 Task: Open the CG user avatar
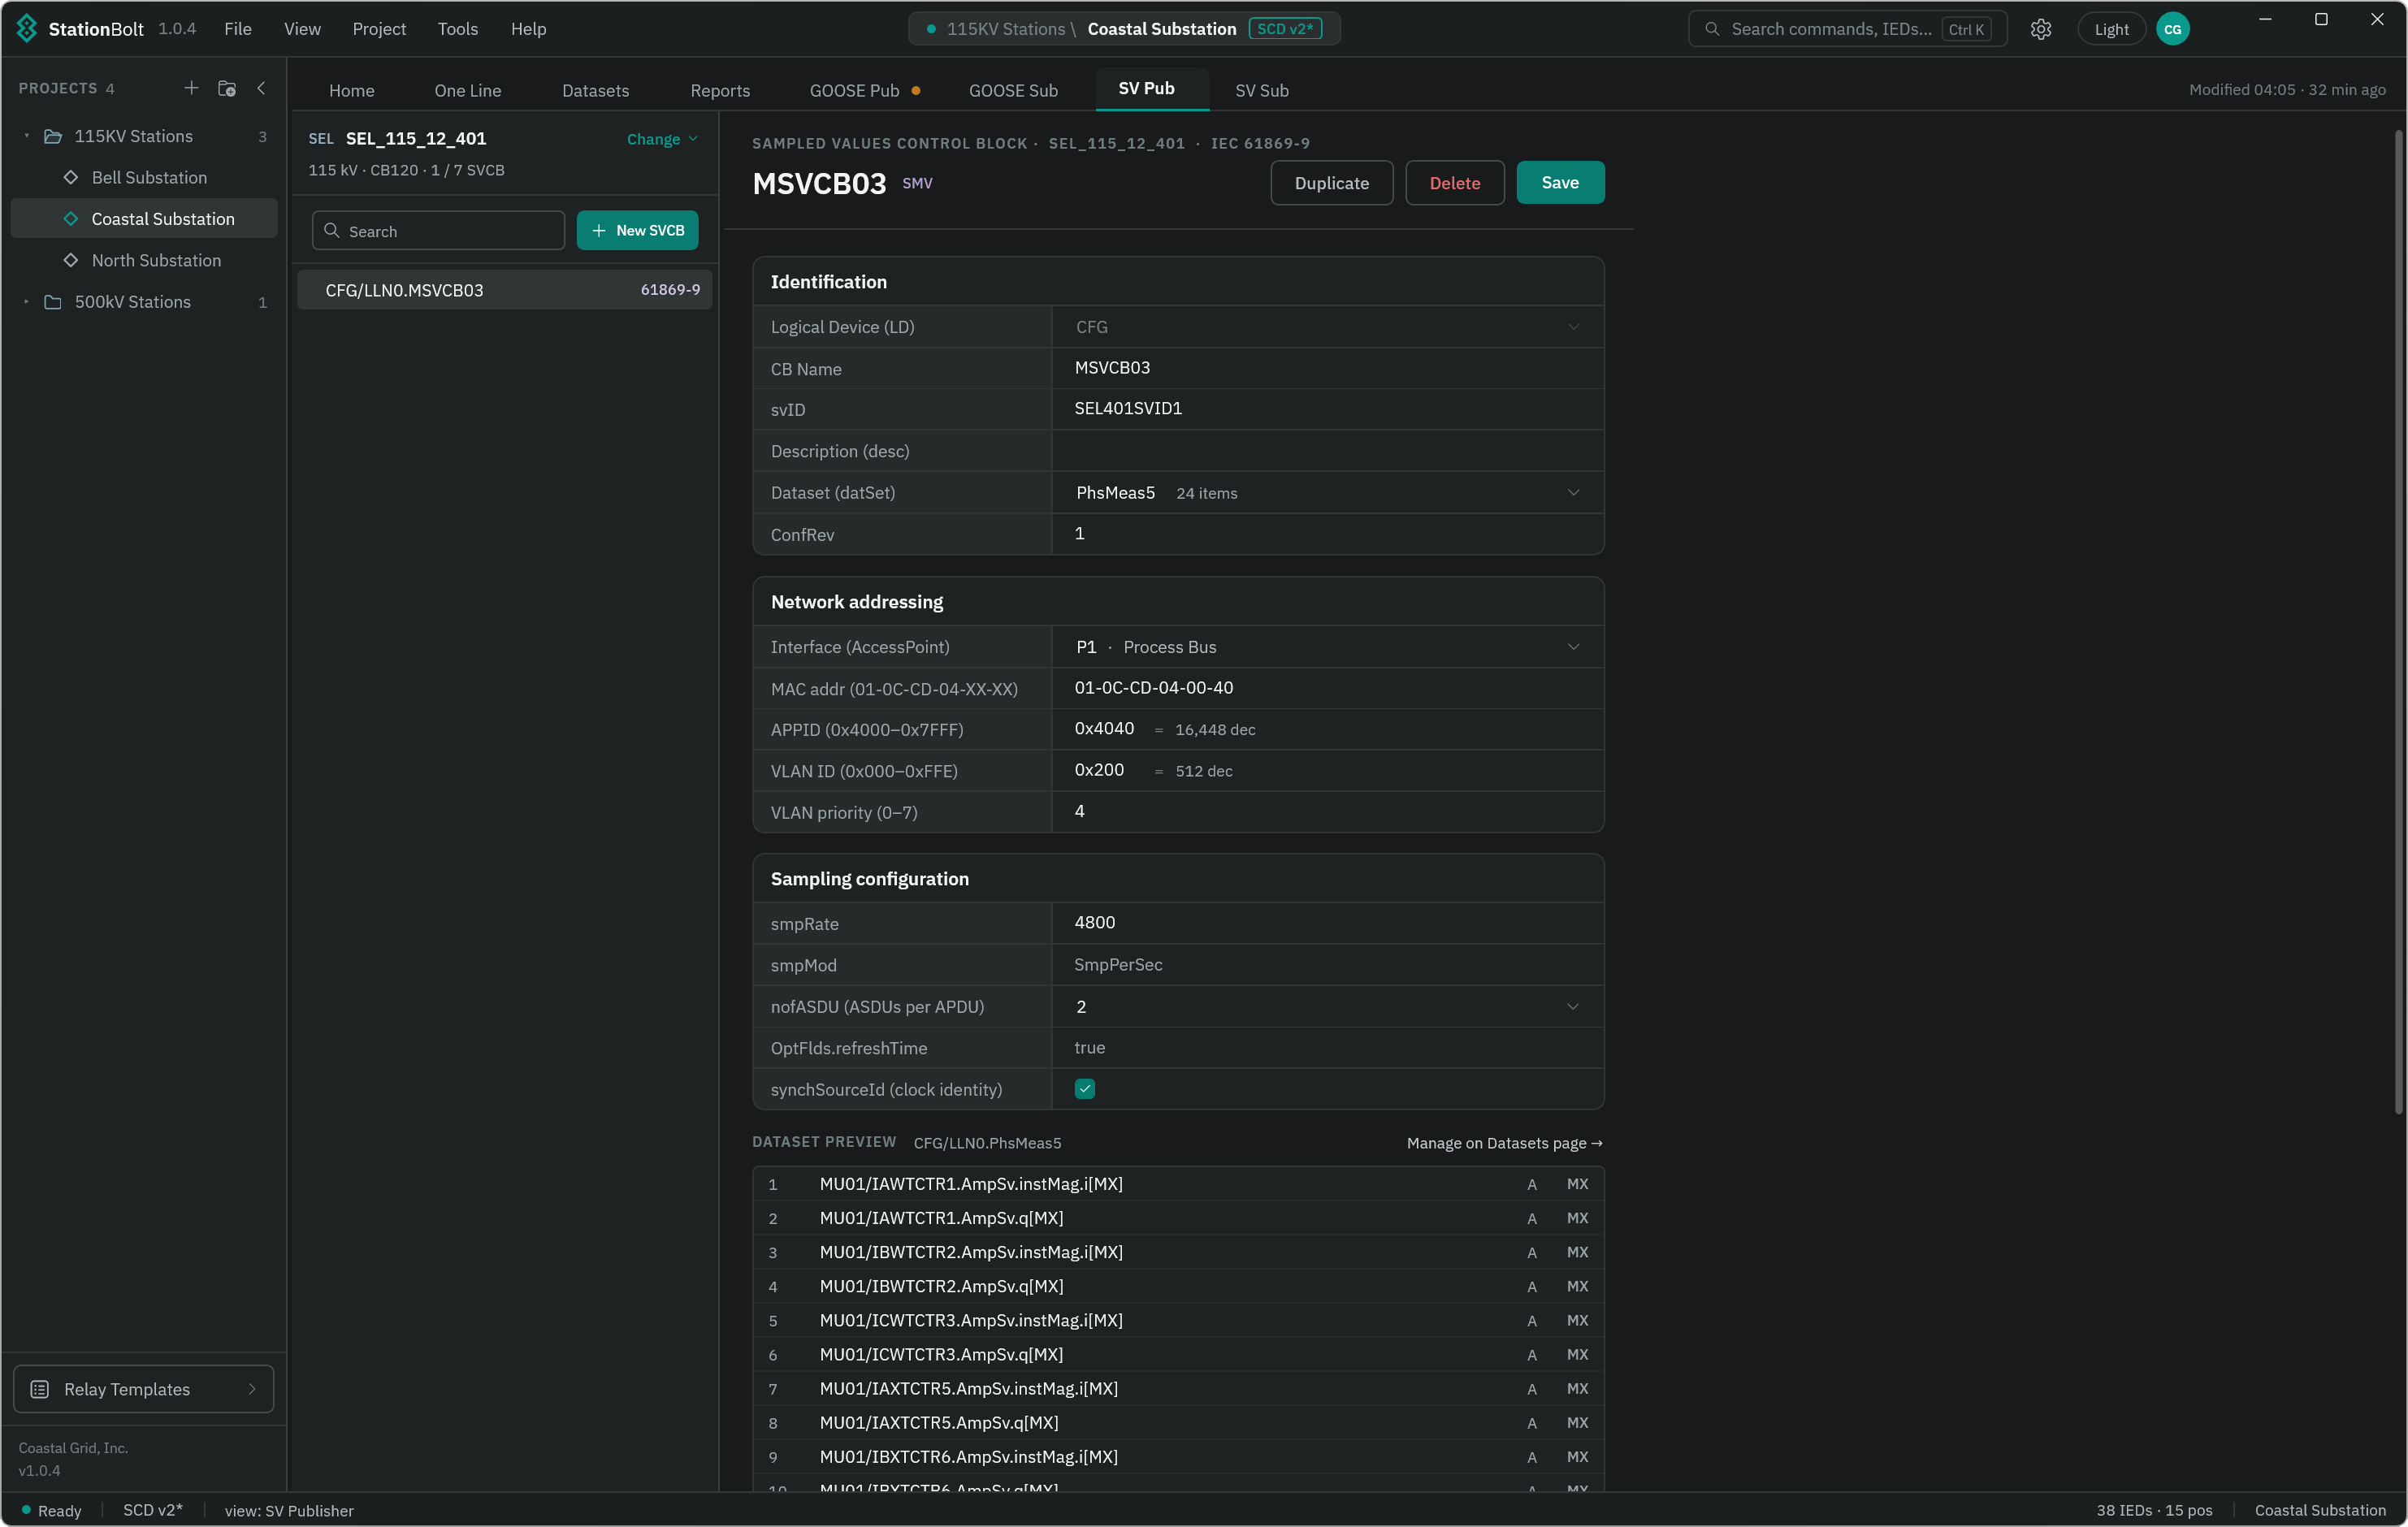(x=2173, y=29)
